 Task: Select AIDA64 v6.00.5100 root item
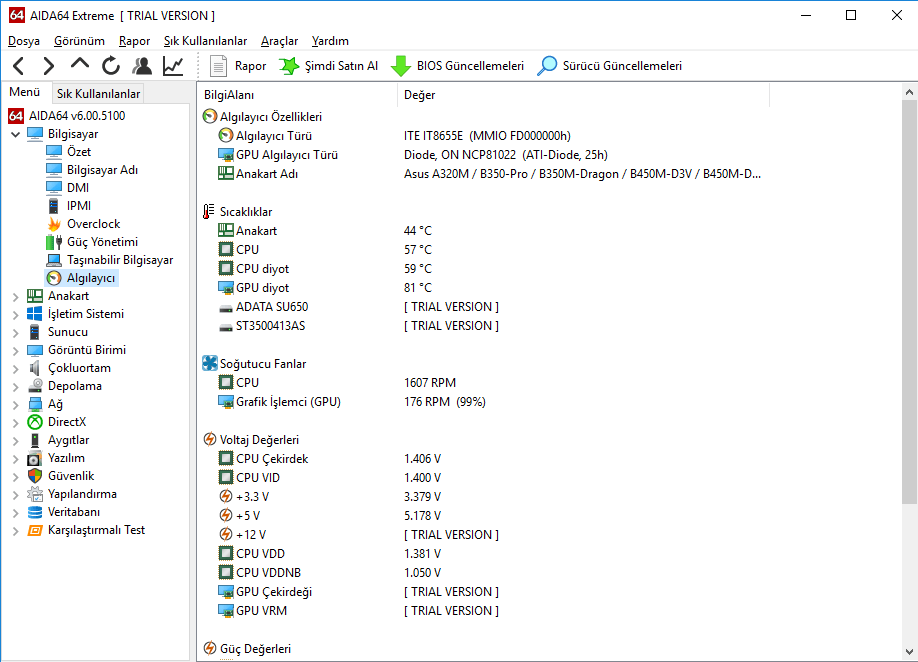[67, 116]
